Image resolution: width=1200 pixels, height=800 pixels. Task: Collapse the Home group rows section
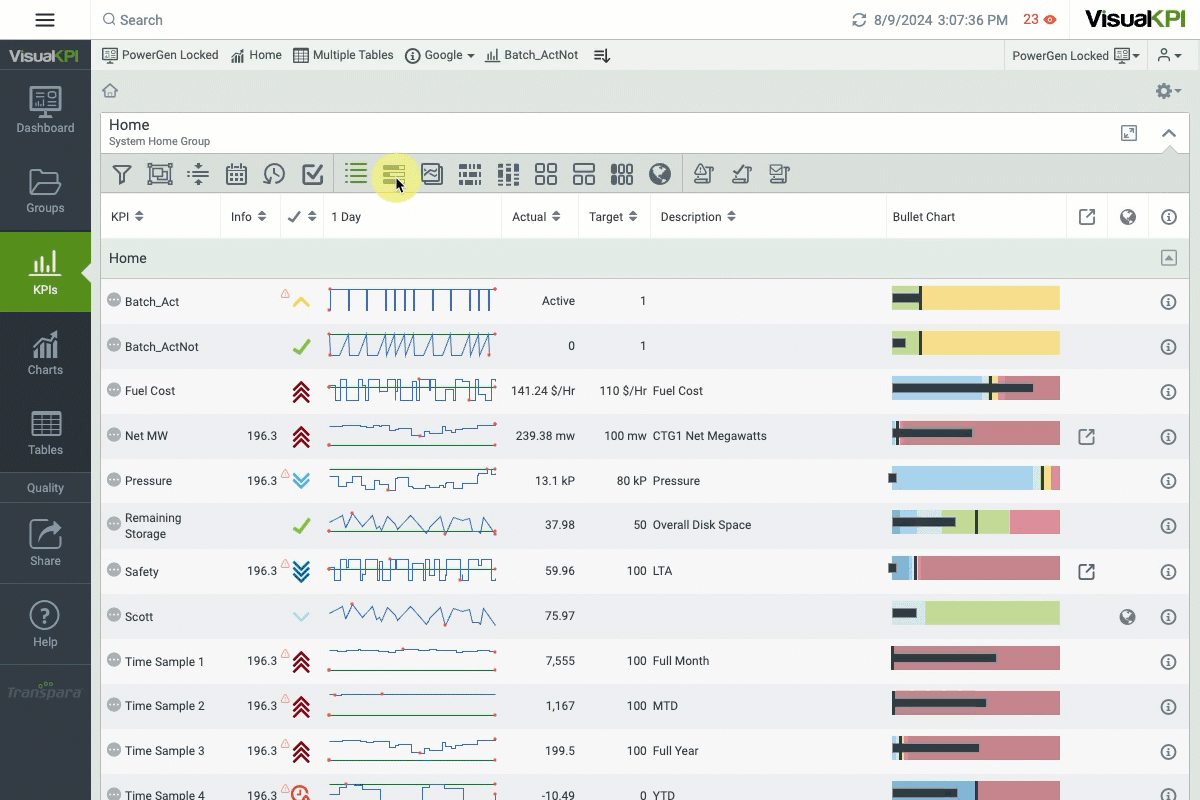1168,258
